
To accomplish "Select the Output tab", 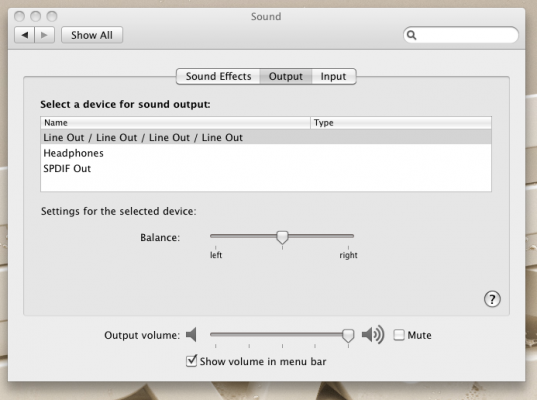I will pos(286,76).
